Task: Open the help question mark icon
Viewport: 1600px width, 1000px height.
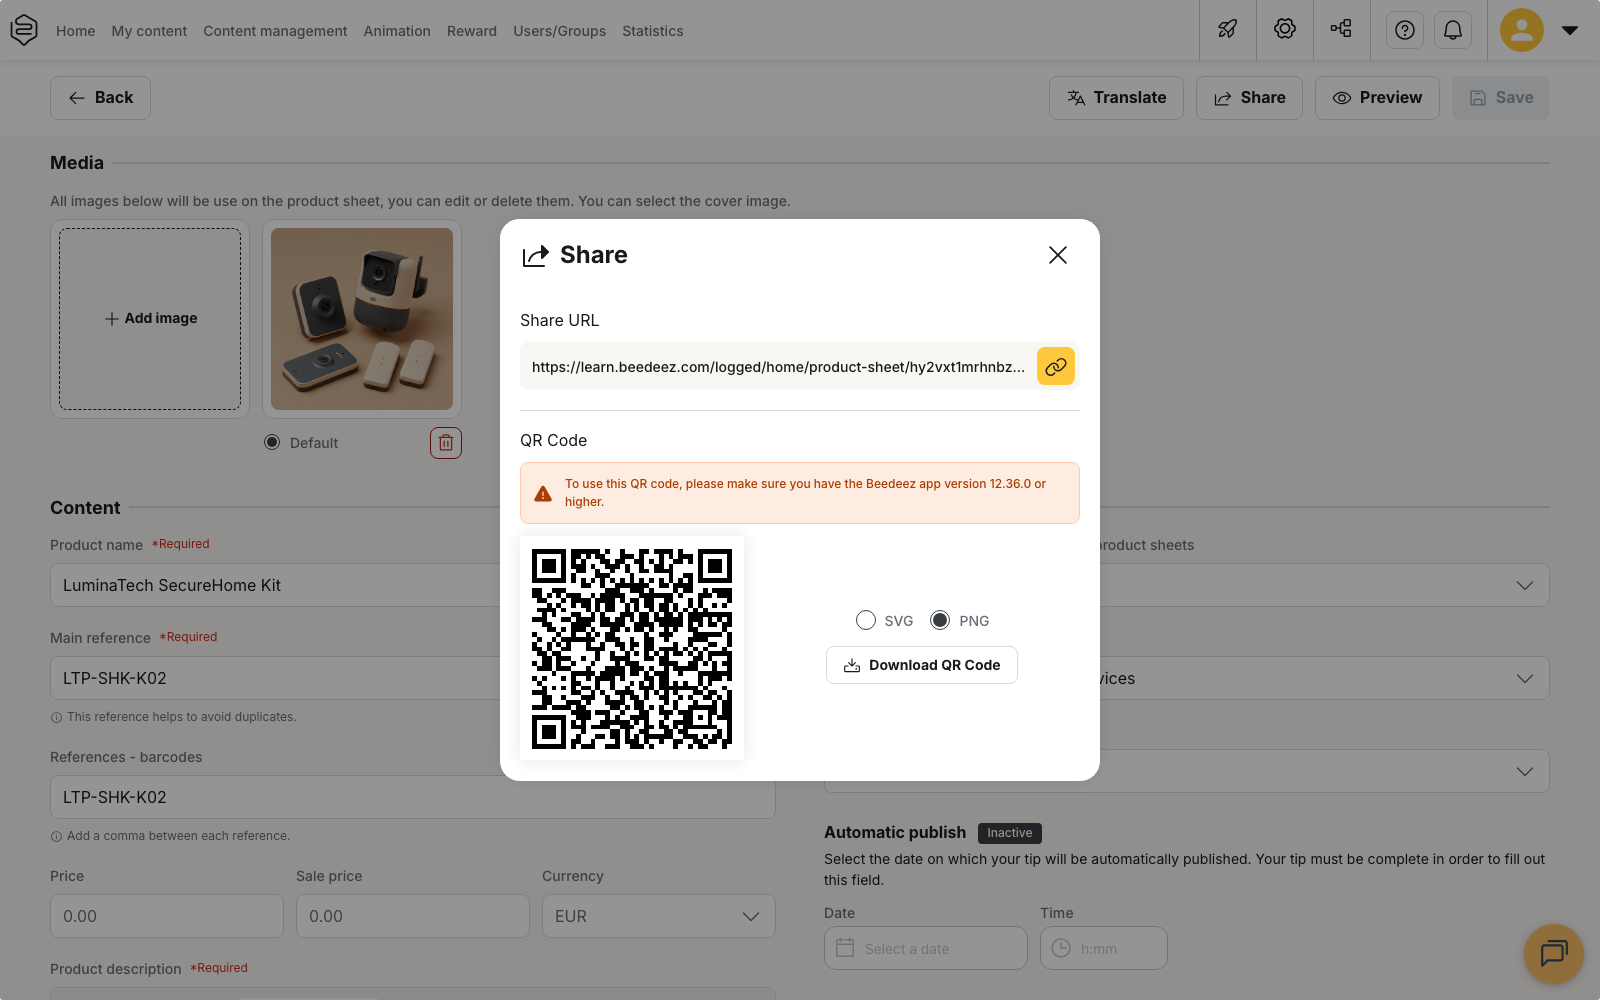Action: [x=1405, y=30]
